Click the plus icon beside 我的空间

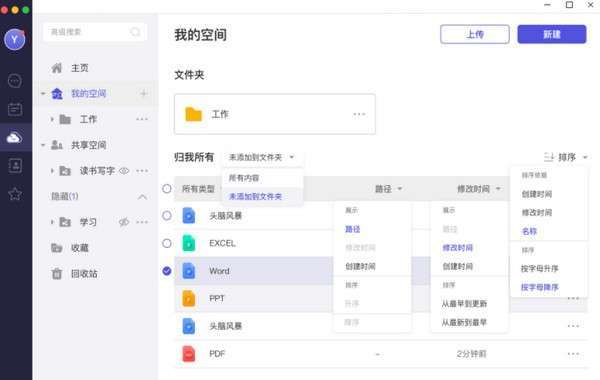(x=144, y=93)
